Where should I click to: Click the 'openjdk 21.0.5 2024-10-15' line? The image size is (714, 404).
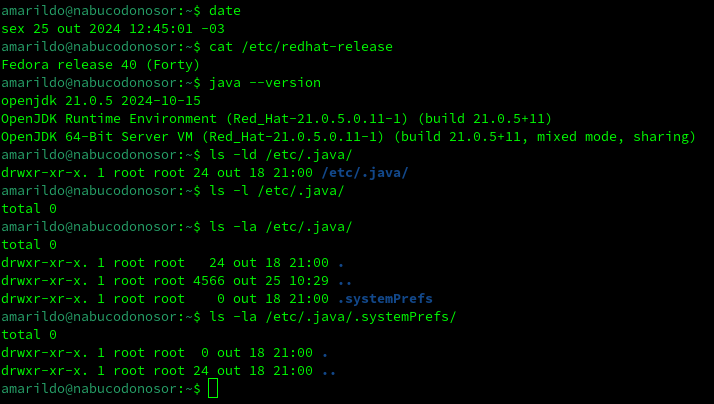click(101, 101)
